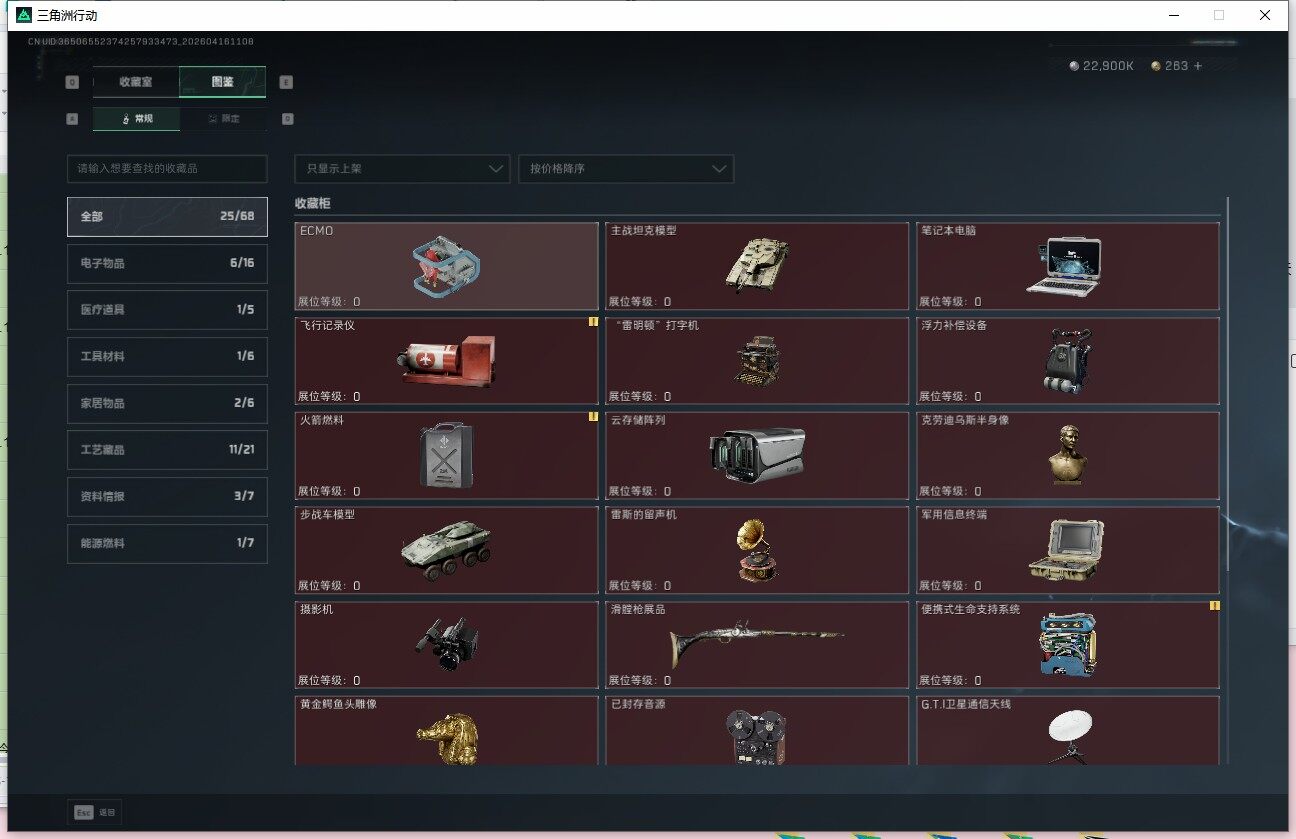
Task: Click the 收藏柜 section heading
Action: pyautogui.click(x=312, y=204)
